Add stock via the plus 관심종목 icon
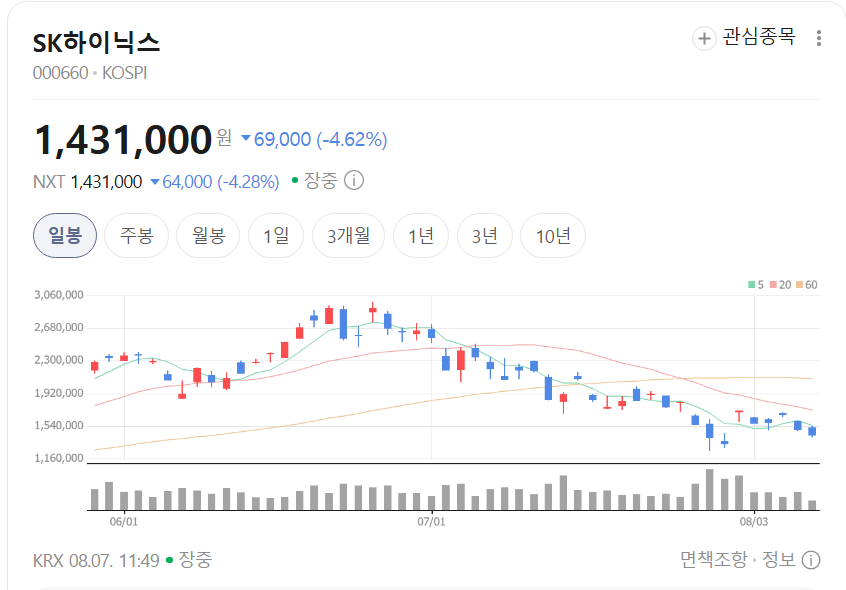The height and width of the screenshot is (590, 846). 704,38
